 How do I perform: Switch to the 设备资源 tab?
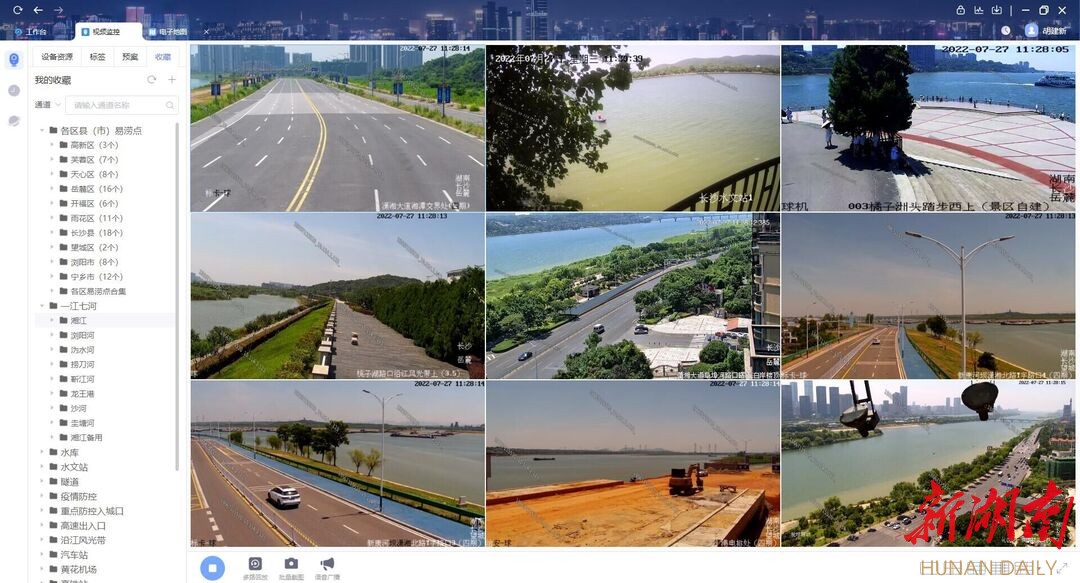click(57, 57)
